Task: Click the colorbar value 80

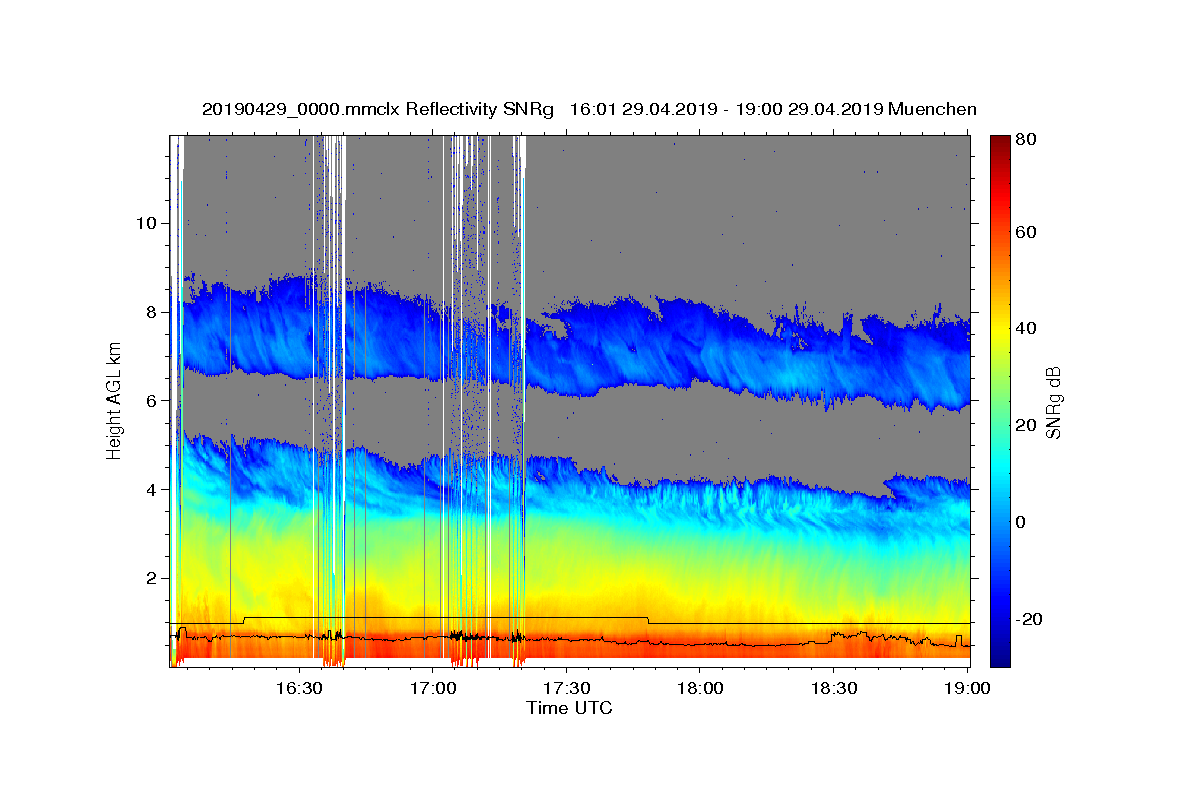Action: (1027, 139)
